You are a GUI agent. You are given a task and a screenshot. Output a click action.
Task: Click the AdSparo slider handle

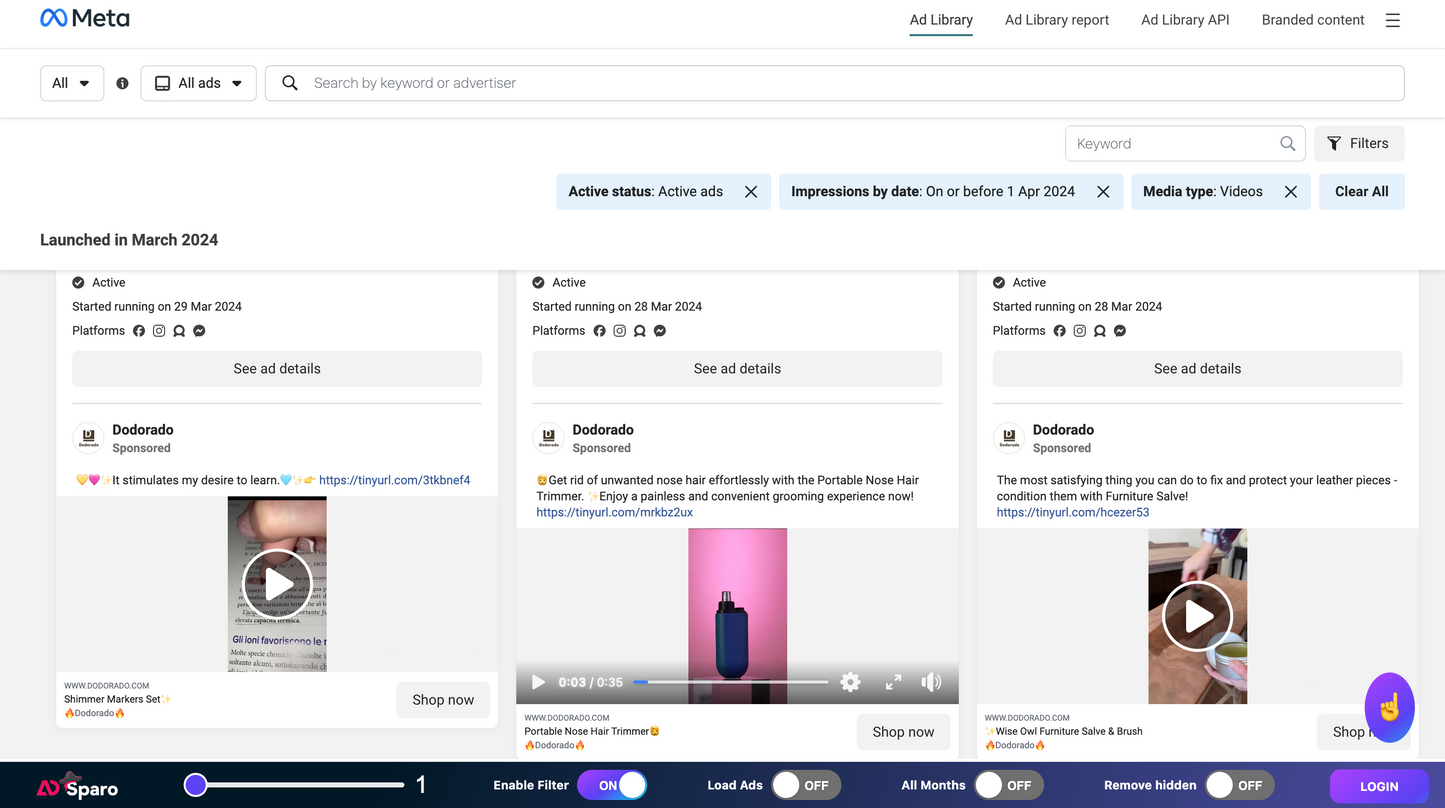click(196, 785)
